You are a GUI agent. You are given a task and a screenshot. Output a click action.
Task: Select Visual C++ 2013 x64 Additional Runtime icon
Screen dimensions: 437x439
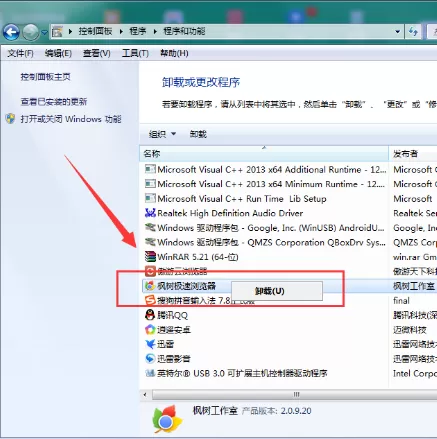pyautogui.click(x=150, y=169)
